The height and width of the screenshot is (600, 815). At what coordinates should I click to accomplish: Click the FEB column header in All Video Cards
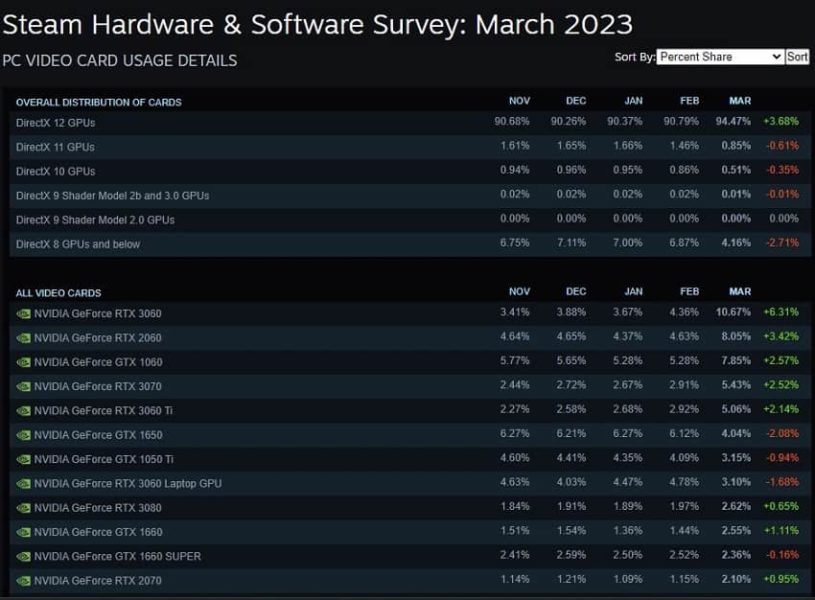pyautogui.click(x=689, y=292)
